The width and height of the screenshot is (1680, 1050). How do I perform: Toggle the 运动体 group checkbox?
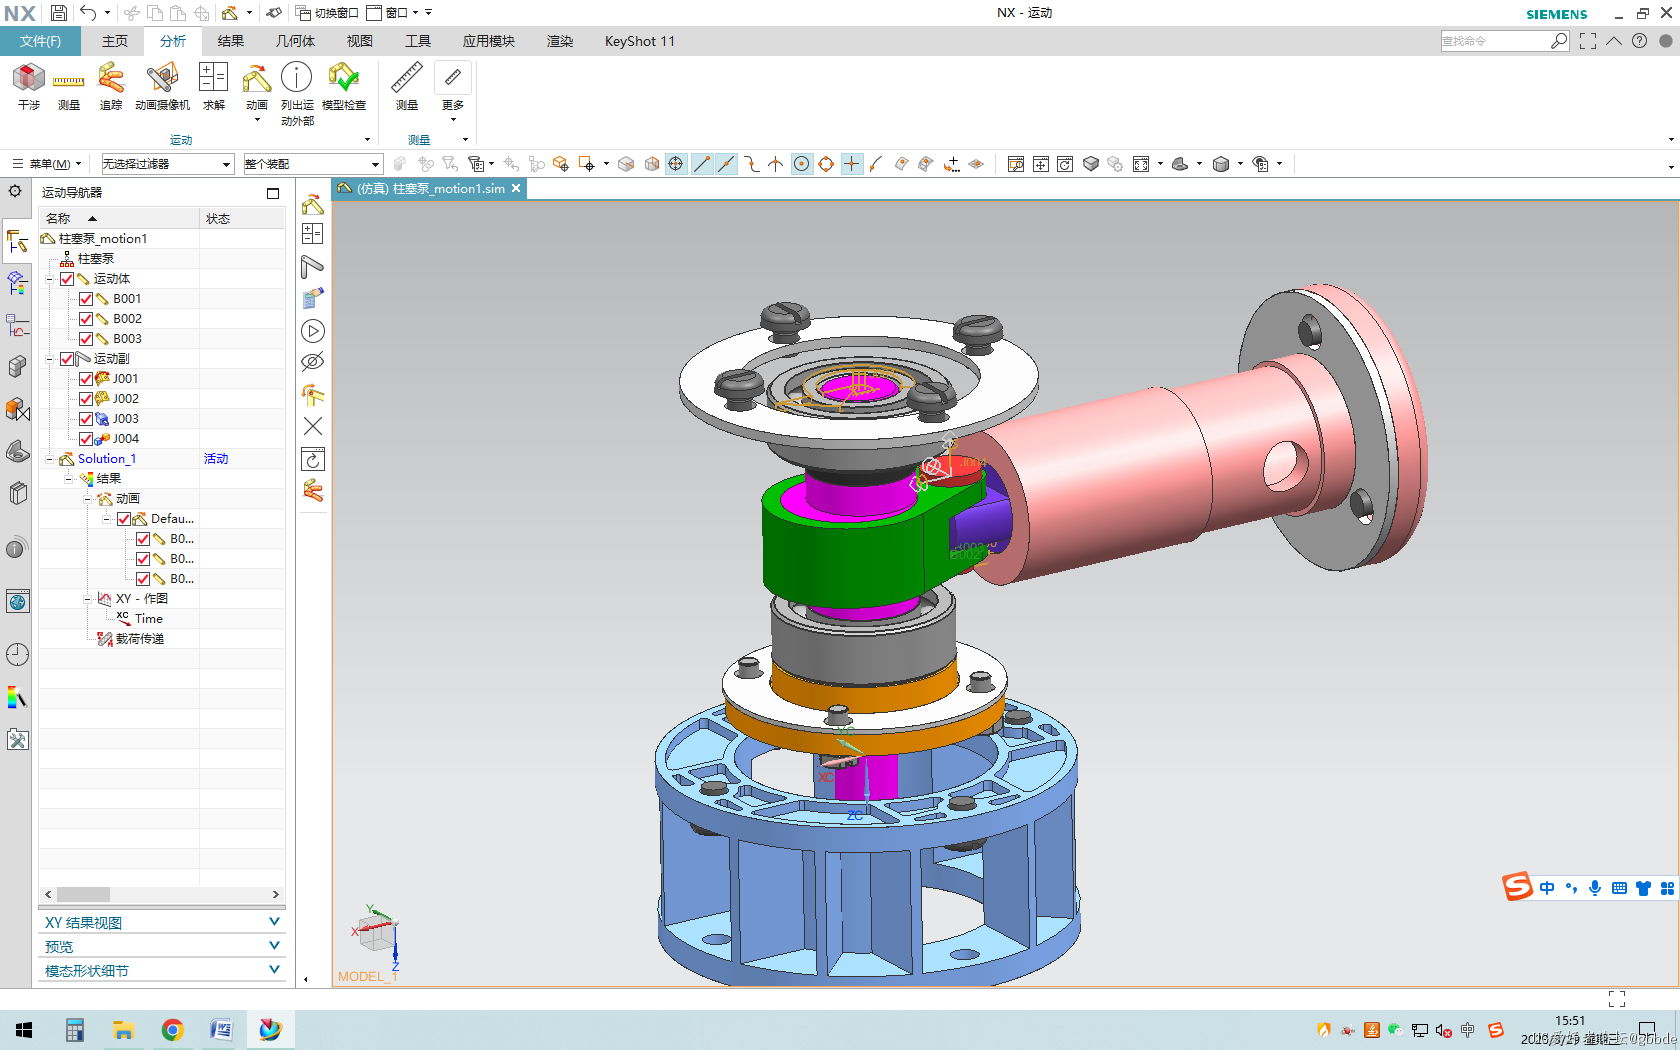click(67, 279)
